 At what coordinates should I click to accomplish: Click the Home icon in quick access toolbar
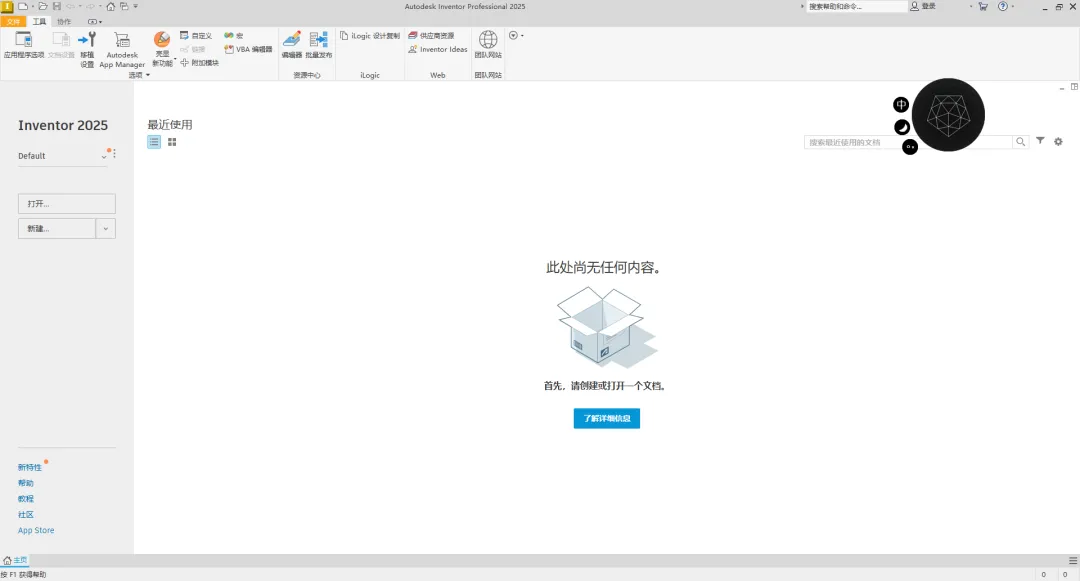(x=110, y=6)
